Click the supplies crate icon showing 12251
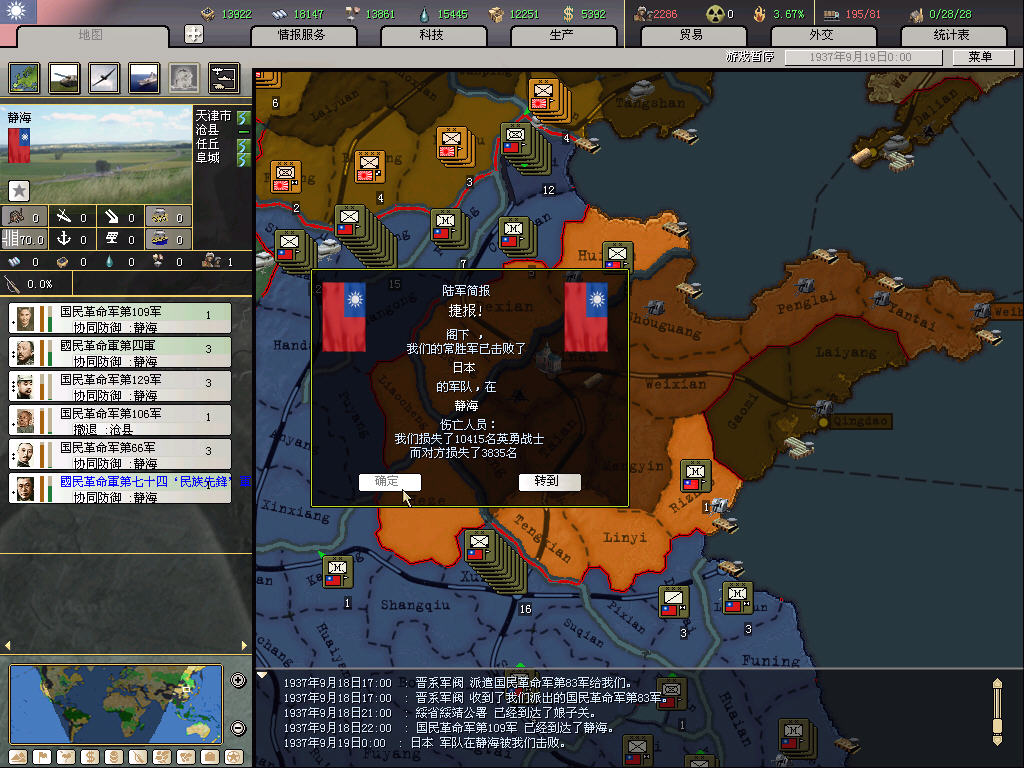1024x768 pixels. click(x=496, y=14)
